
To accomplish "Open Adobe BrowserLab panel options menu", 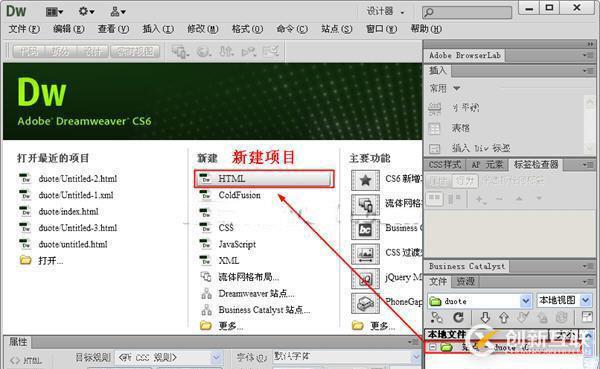I will click(587, 55).
